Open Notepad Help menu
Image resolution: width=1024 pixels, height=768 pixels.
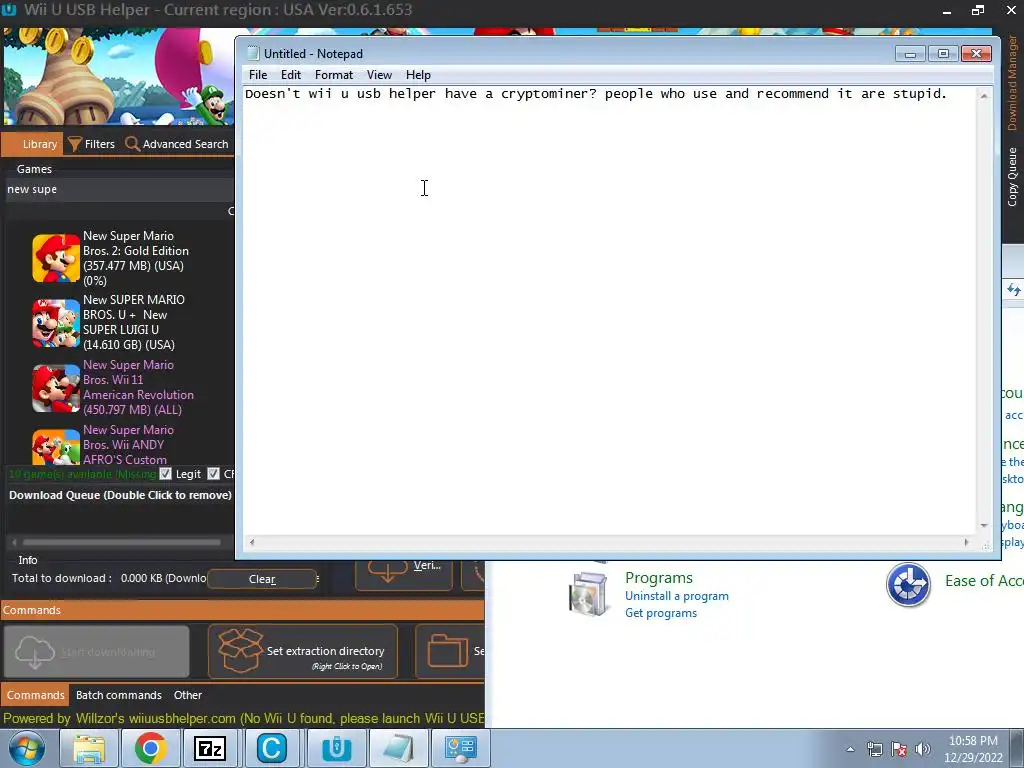pos(418,75)
